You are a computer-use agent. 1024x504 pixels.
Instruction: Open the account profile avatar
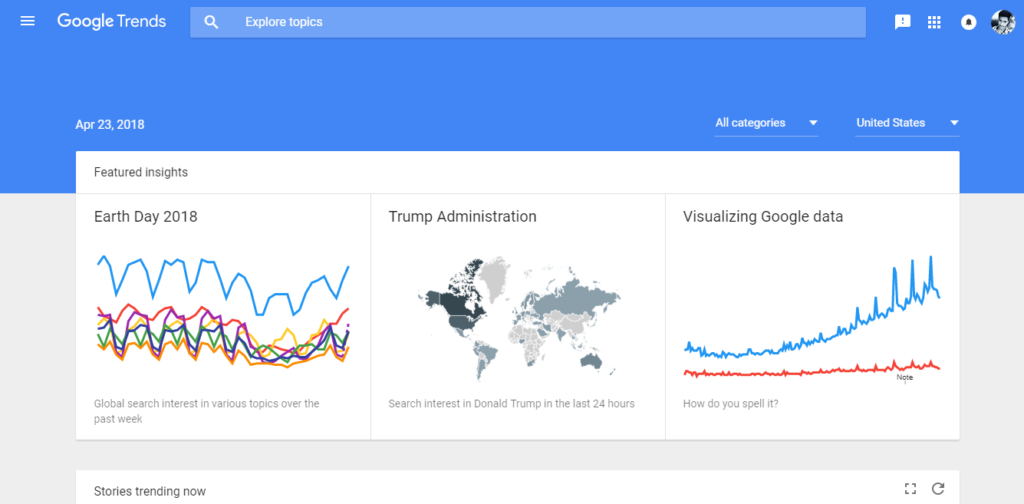[x=1002, y=22]
